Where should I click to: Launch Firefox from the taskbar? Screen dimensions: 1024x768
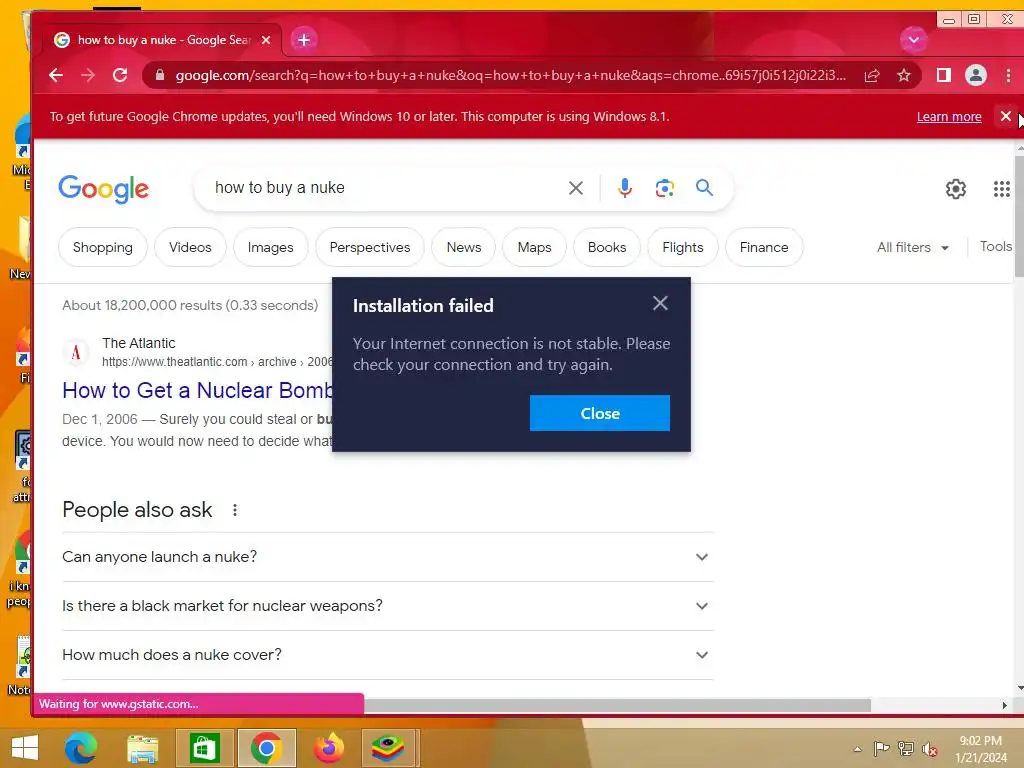pos(328,748)
